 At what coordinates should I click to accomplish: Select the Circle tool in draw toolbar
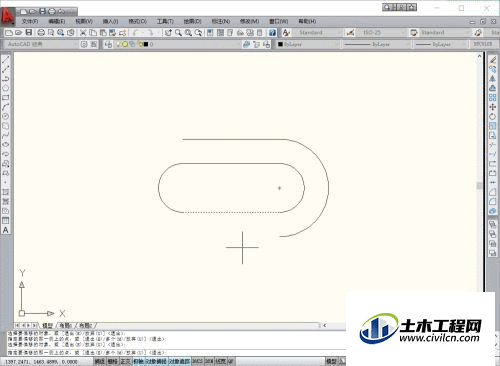6,116
